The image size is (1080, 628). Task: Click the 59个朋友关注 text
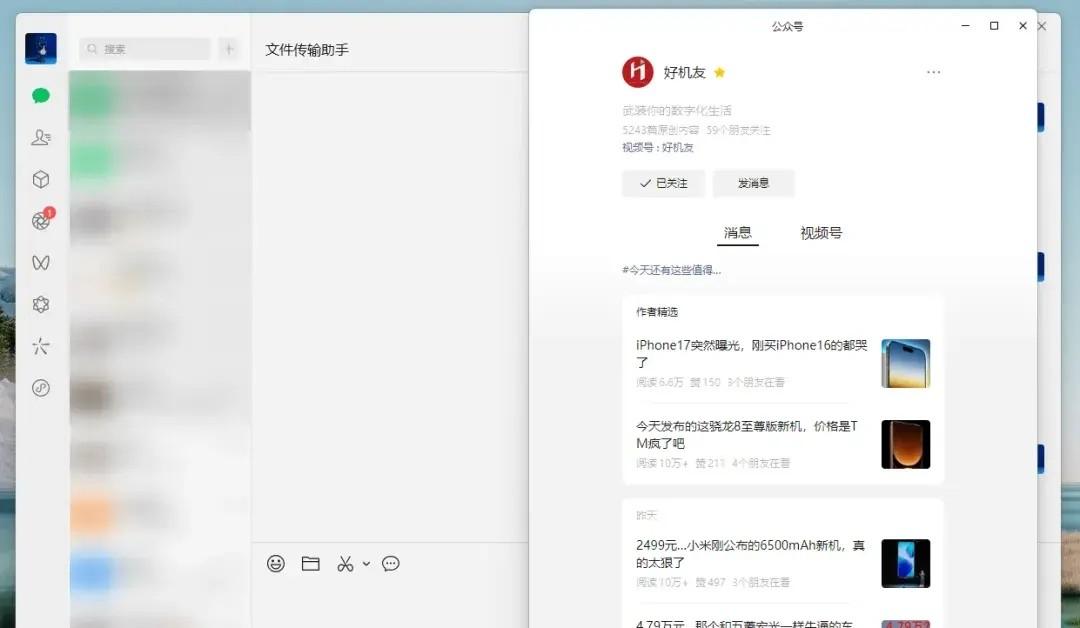(x=738, y=130)
